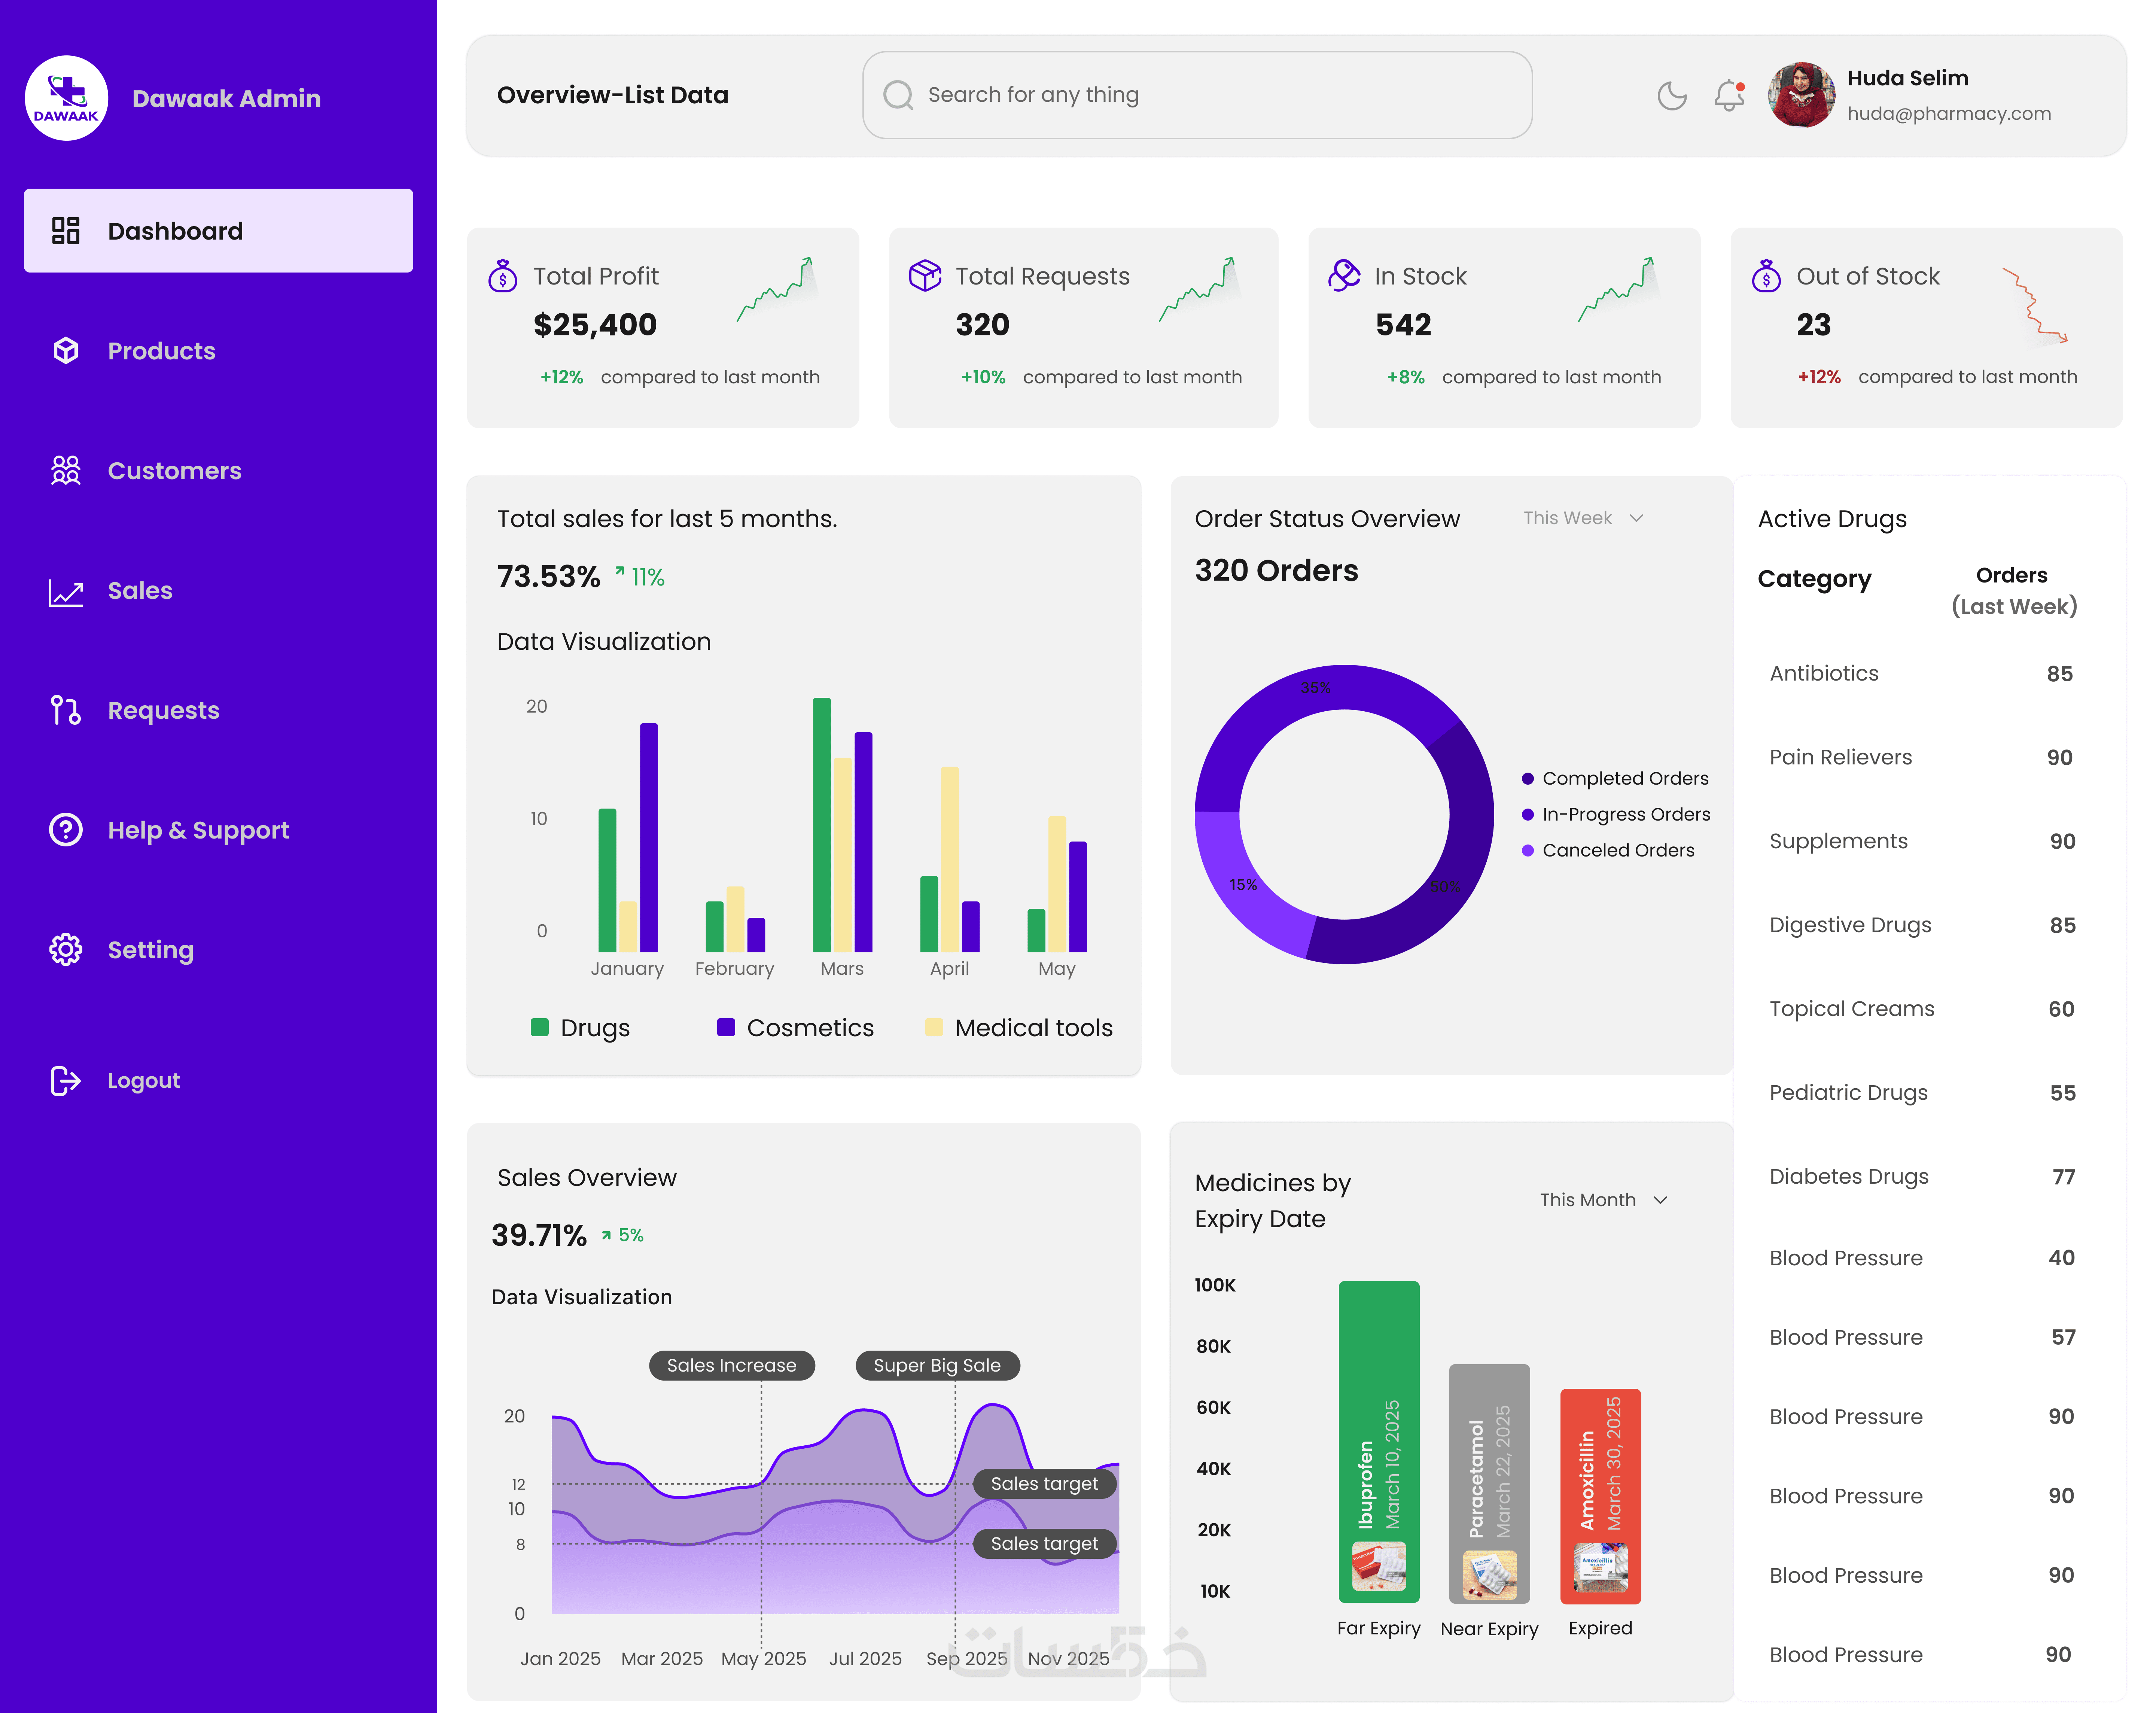Click the Total Requests box icon
Screen dimensions: 2156x1713
tap(924, 276)
